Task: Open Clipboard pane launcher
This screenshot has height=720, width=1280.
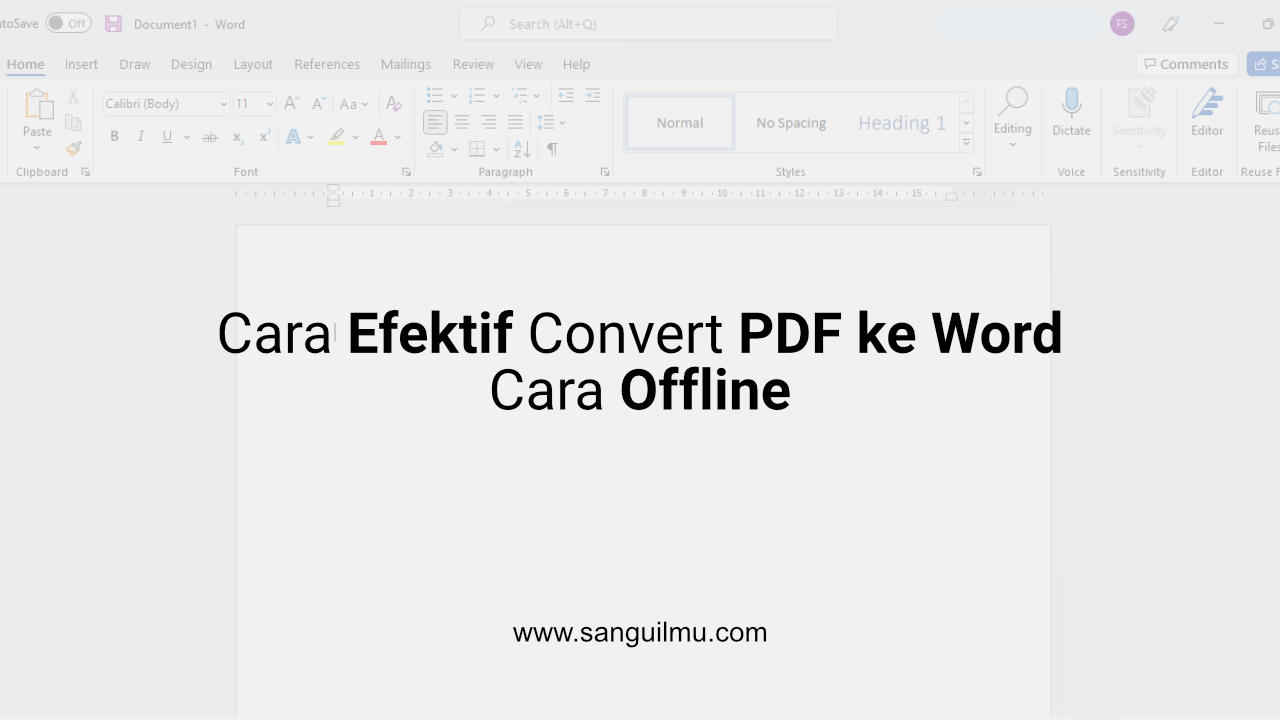Action: pyautogui.click(x=85, y=172)
